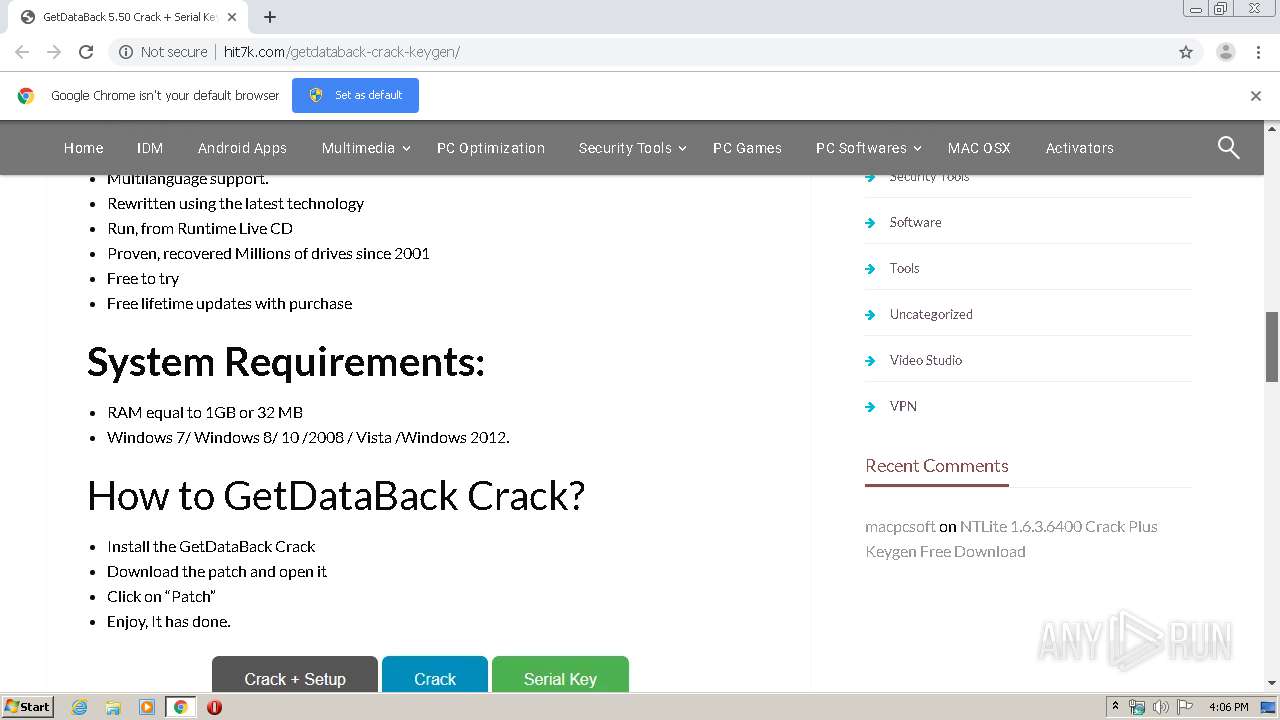This screenshot has width=1280, height=720.
Task: Open Android Apps menu item
Action: pos(242,148)
